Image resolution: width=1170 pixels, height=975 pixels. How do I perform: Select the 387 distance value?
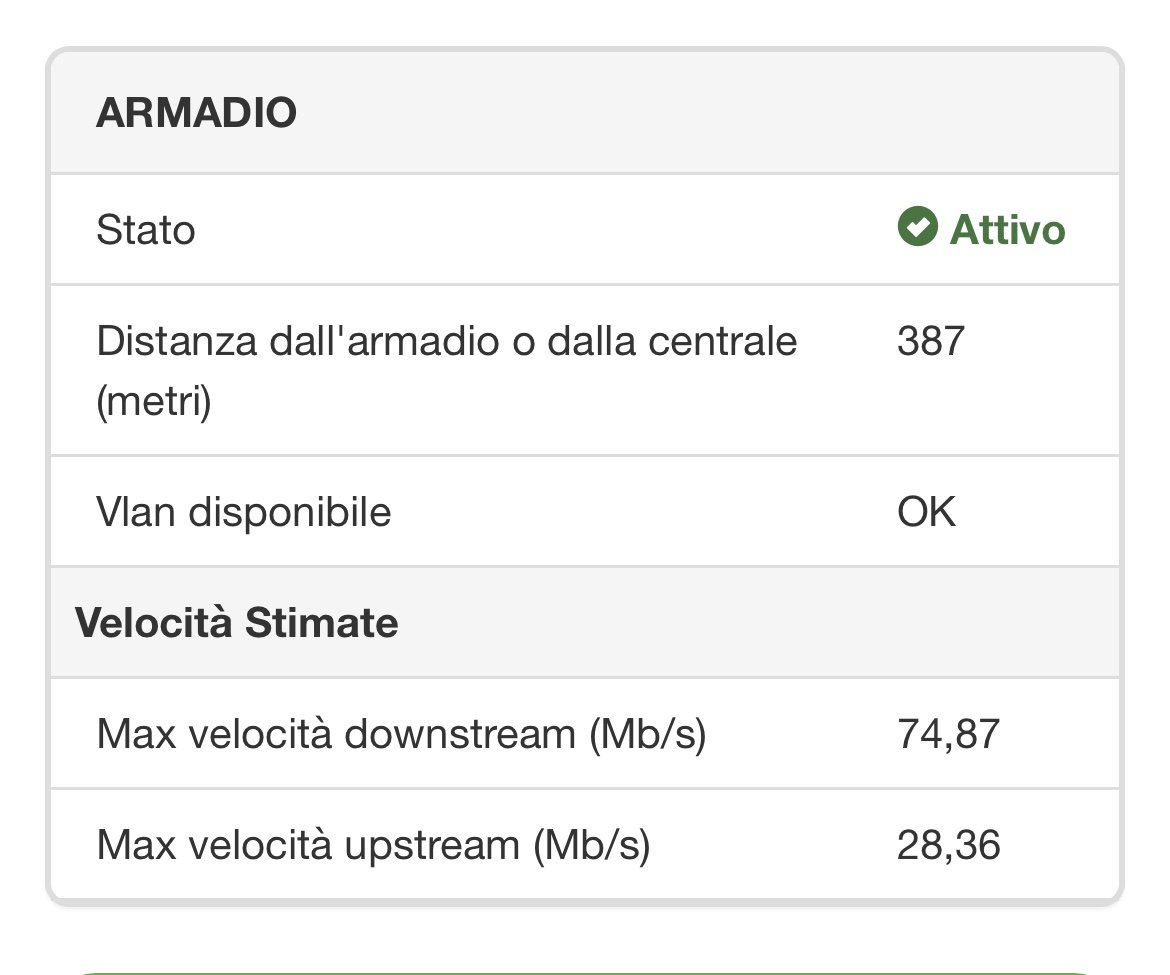[930, 341]
